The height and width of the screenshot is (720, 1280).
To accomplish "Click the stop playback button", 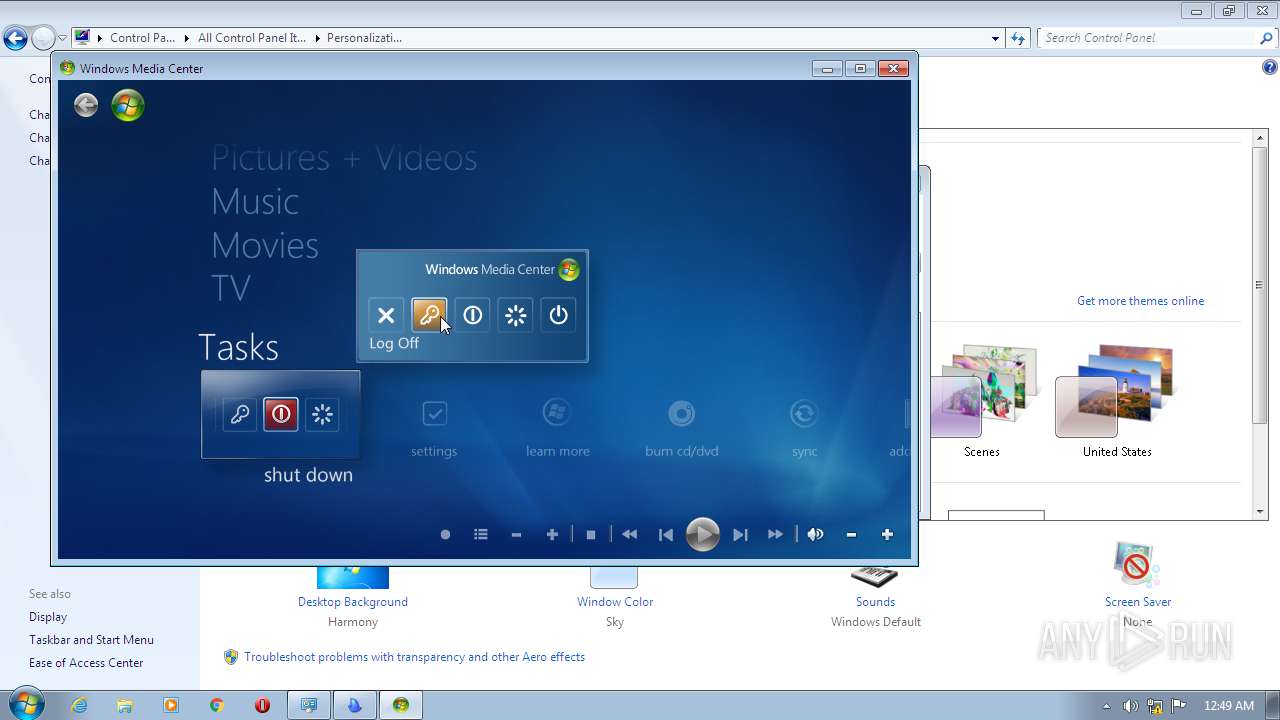I will (591, 535).
